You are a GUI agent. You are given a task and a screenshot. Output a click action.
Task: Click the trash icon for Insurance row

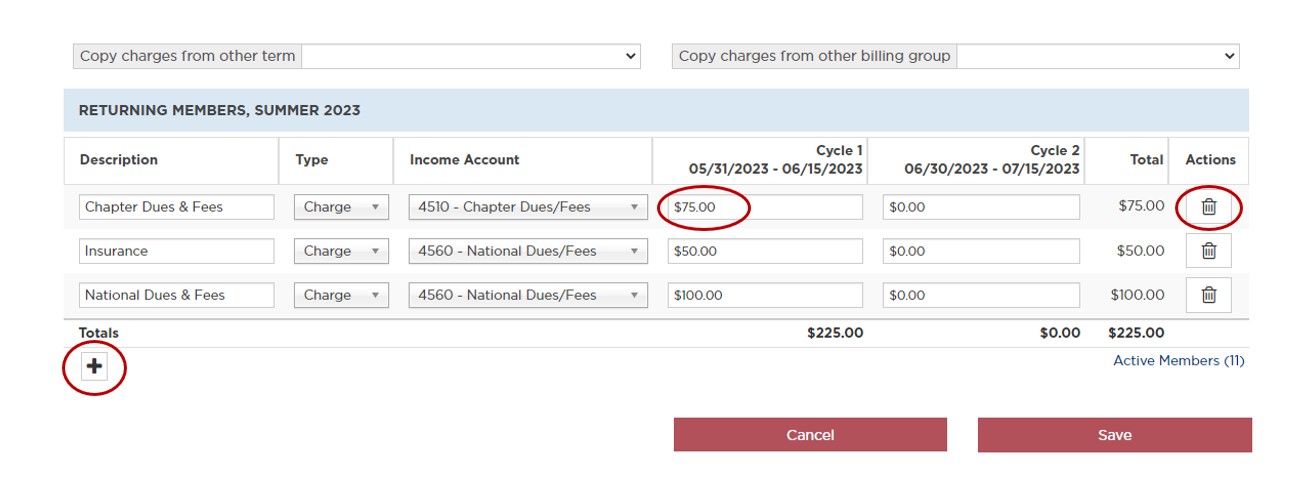[x=1208, y=251]
